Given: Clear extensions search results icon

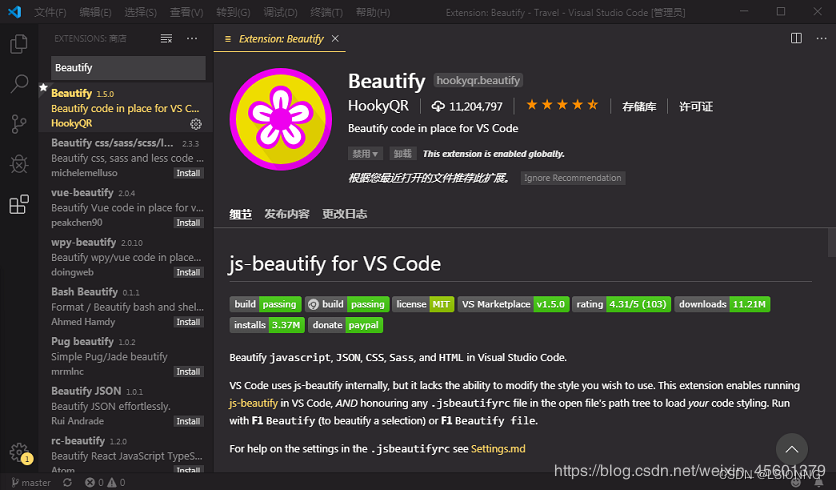Looking at the screenshot, I should point(166,38).
